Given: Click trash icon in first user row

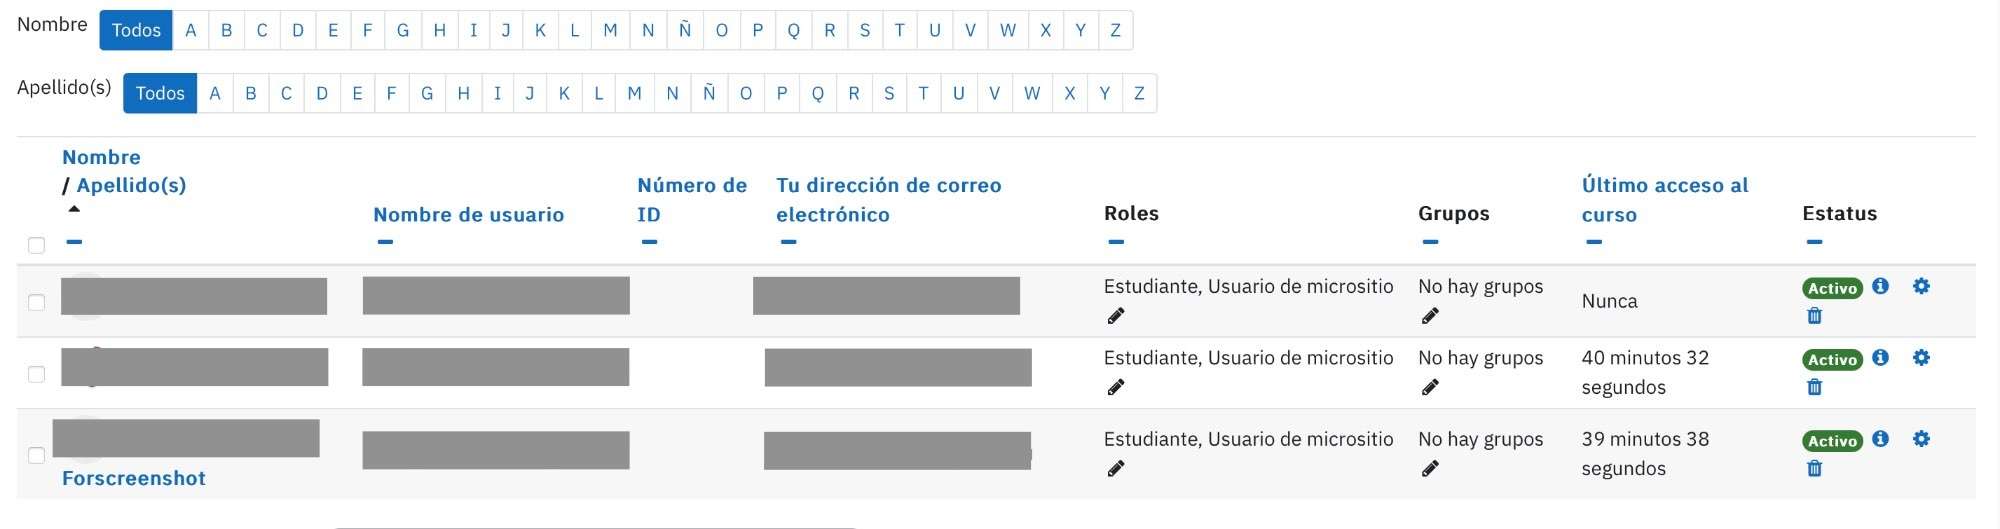Looking at the screenshot, I should (x=1814, y=316).
